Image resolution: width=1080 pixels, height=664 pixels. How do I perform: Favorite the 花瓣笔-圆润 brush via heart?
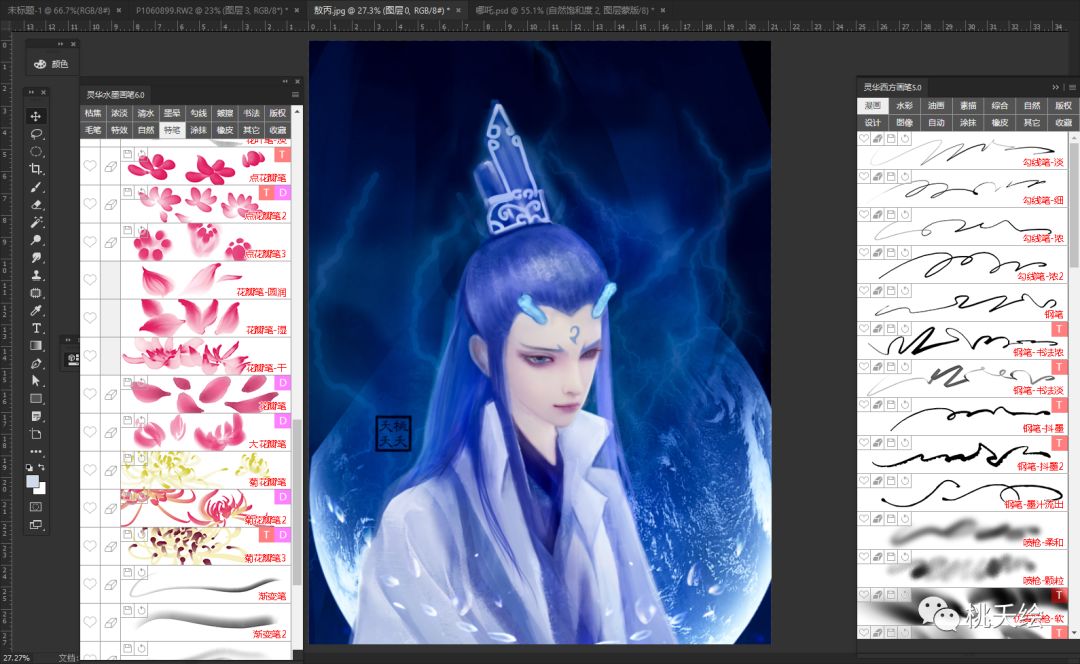click(x=90, y=280)
